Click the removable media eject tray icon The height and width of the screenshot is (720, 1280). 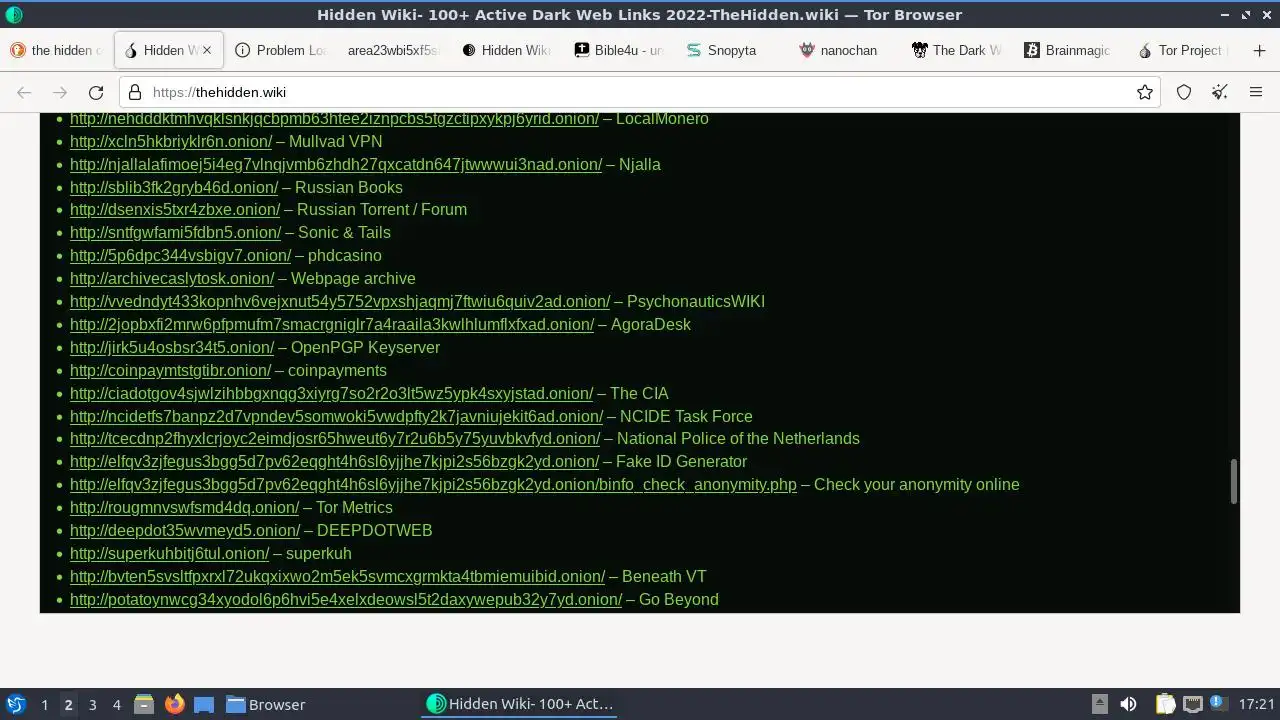click(1099, 704)
